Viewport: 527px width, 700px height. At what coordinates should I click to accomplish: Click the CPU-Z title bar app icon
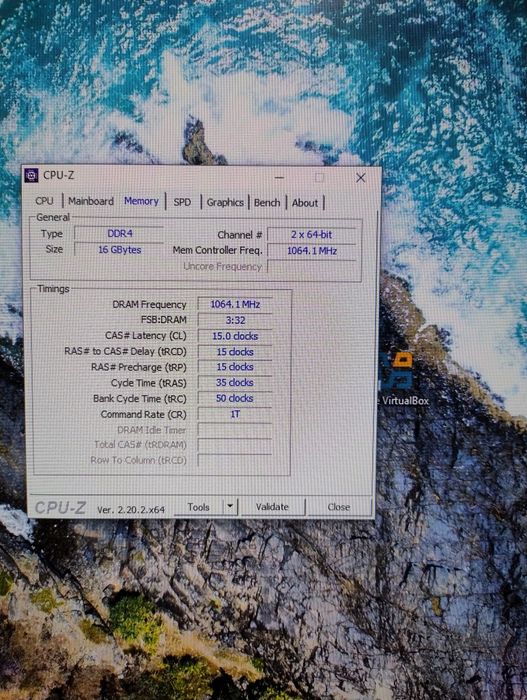(31, 175)
